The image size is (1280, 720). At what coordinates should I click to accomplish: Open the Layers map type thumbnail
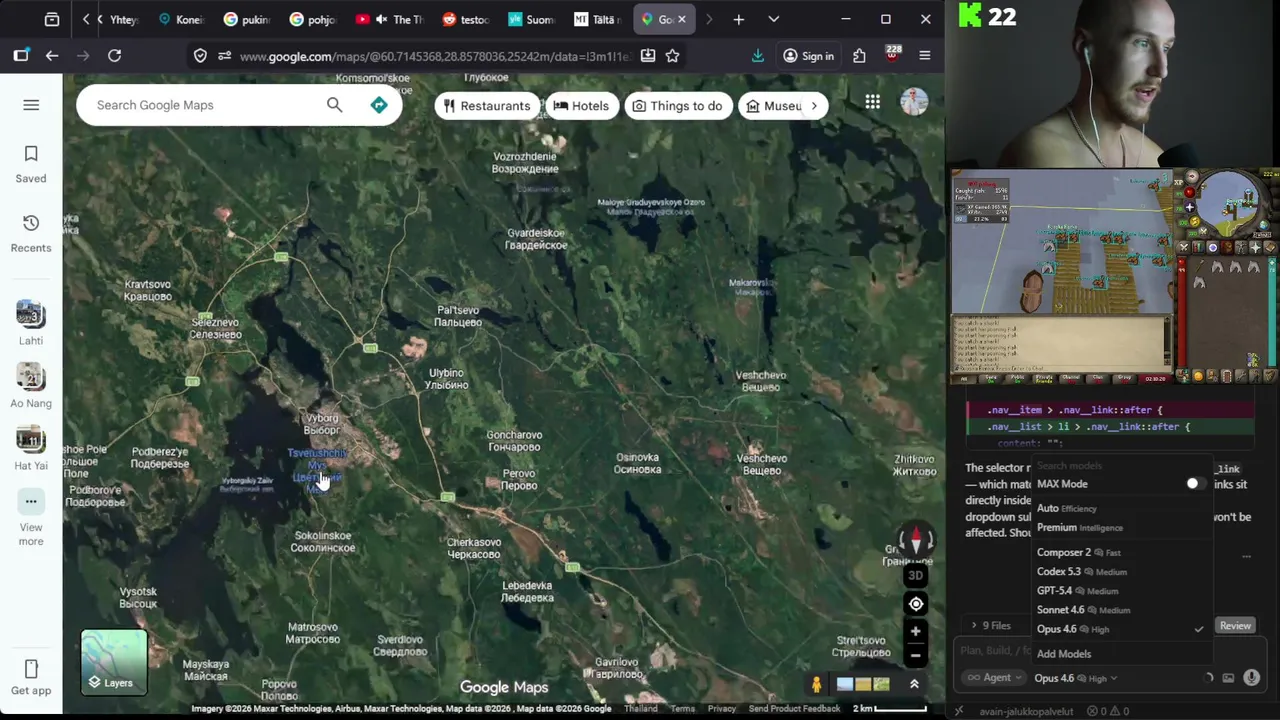tap(114, 662)
